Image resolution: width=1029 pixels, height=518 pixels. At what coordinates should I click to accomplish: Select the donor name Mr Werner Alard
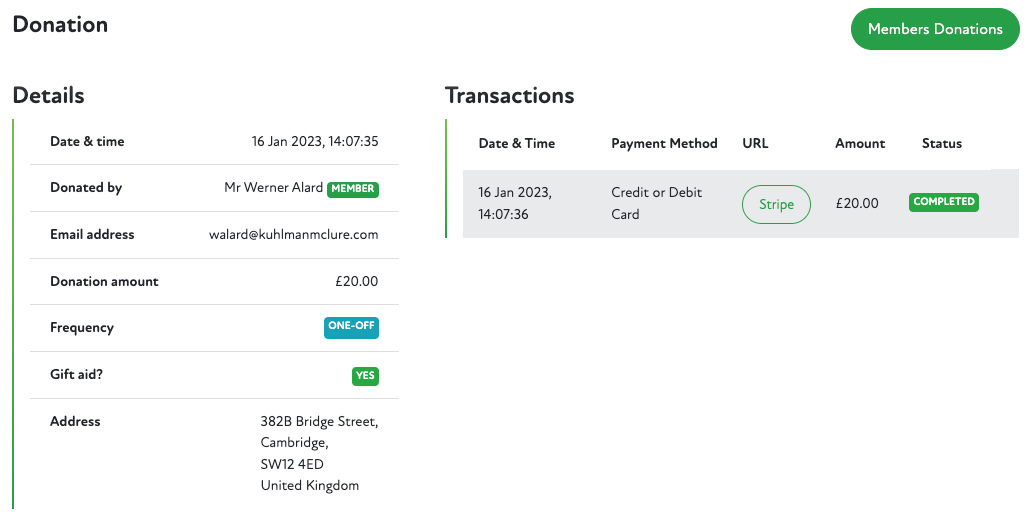click(x=274, y=188)
